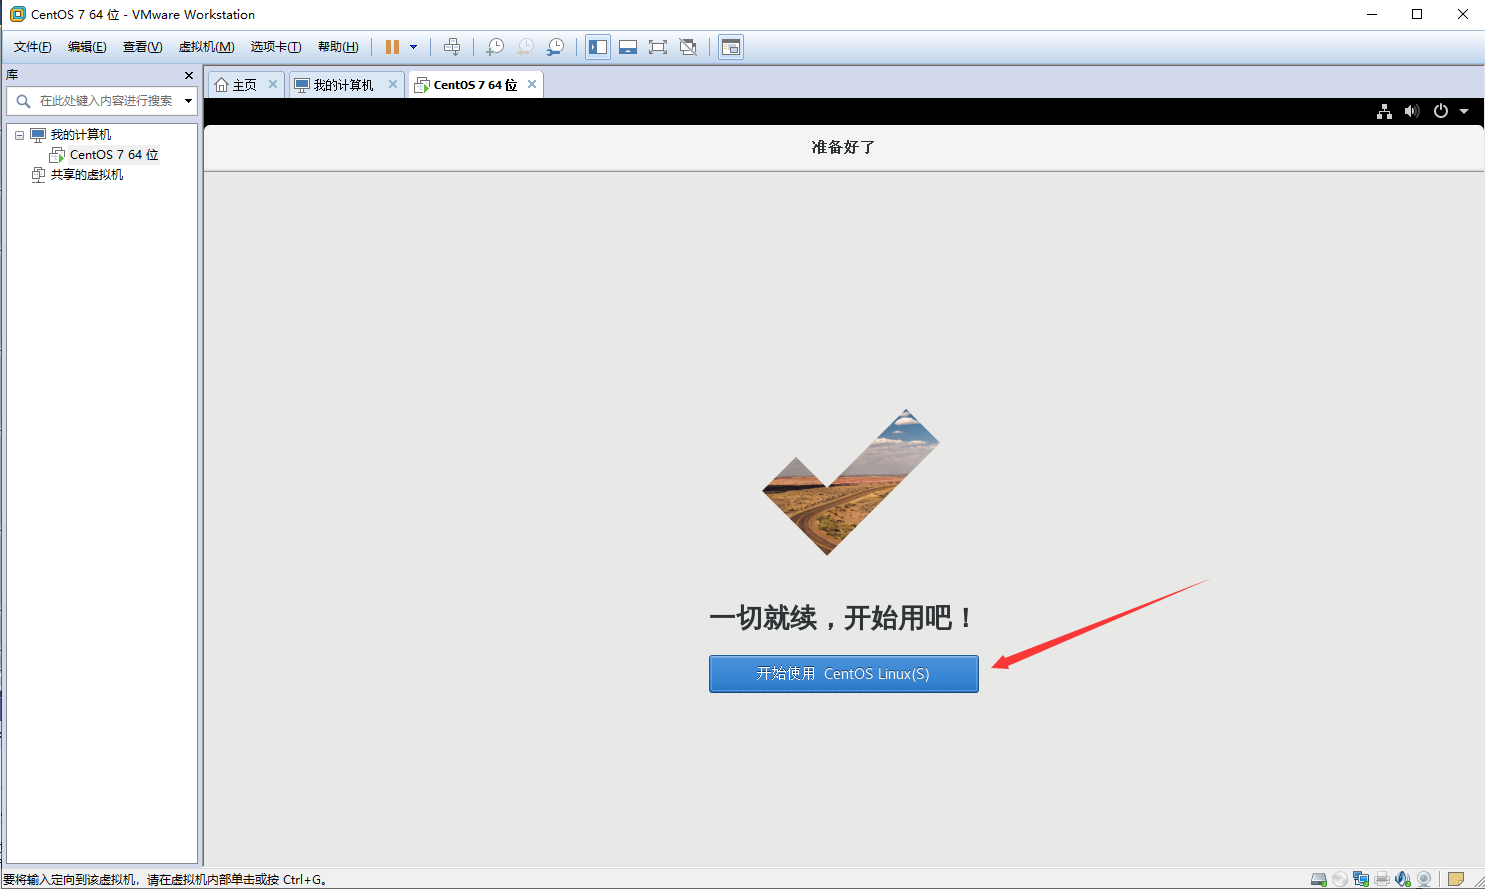This screenshot has height=889, width=1485.
Task: Send Ctrl+Alt+Del to the virtual machine
Action: coord(452,47)
